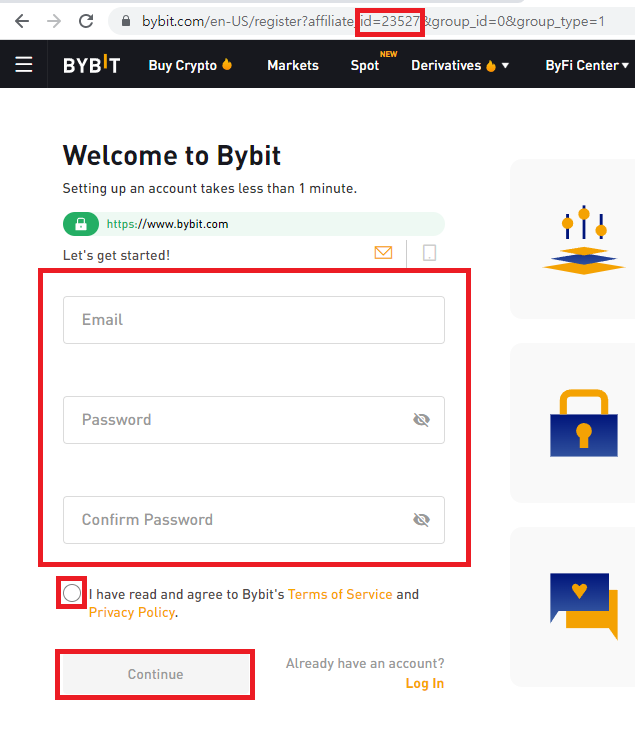
Task: Show the Password field text
Action: [421, 420]
